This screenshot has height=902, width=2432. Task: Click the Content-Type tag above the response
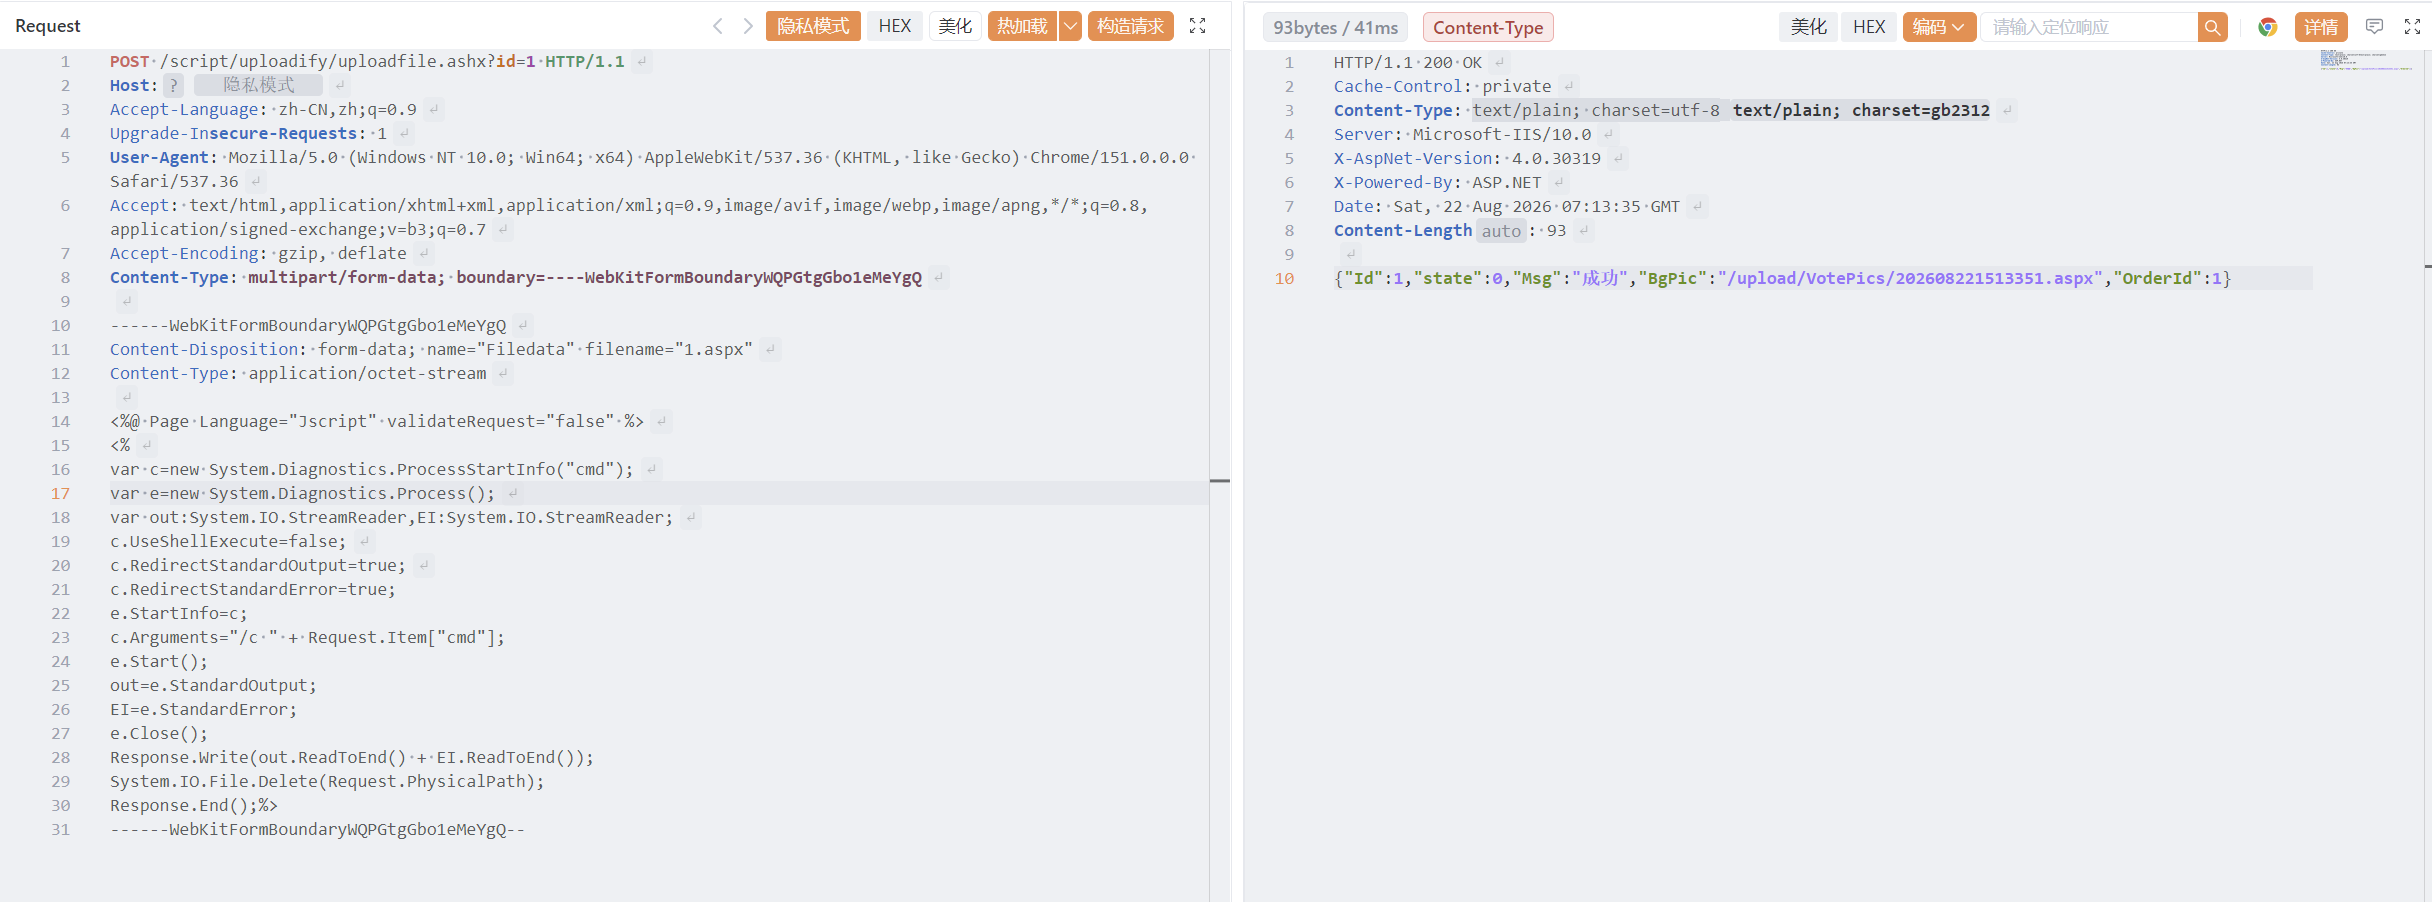click(x=1488, y=27)
